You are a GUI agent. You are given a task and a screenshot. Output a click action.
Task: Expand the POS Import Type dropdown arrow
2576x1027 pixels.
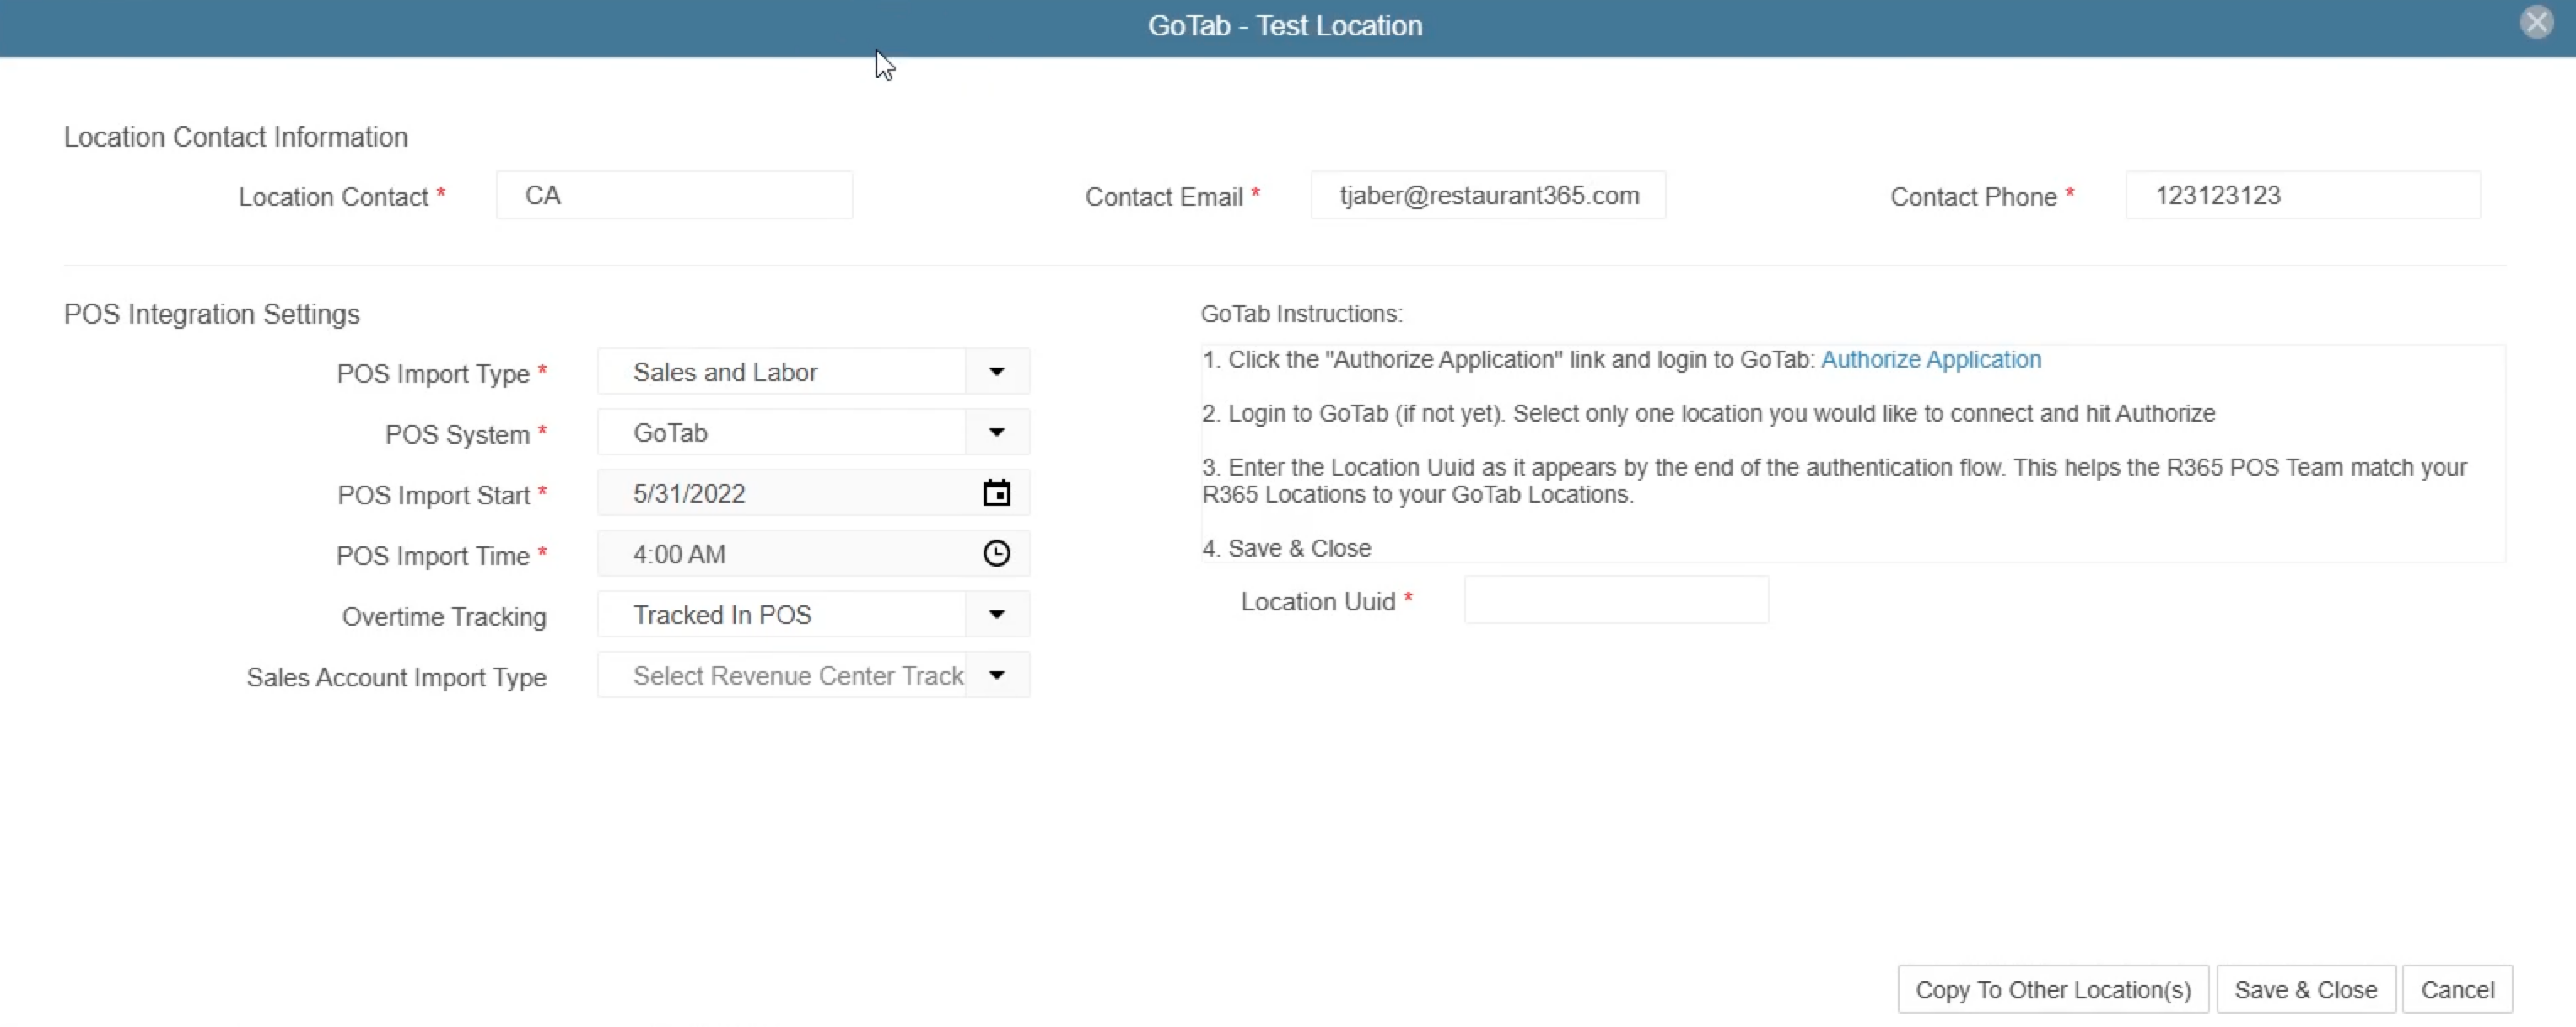pos(996,372)
